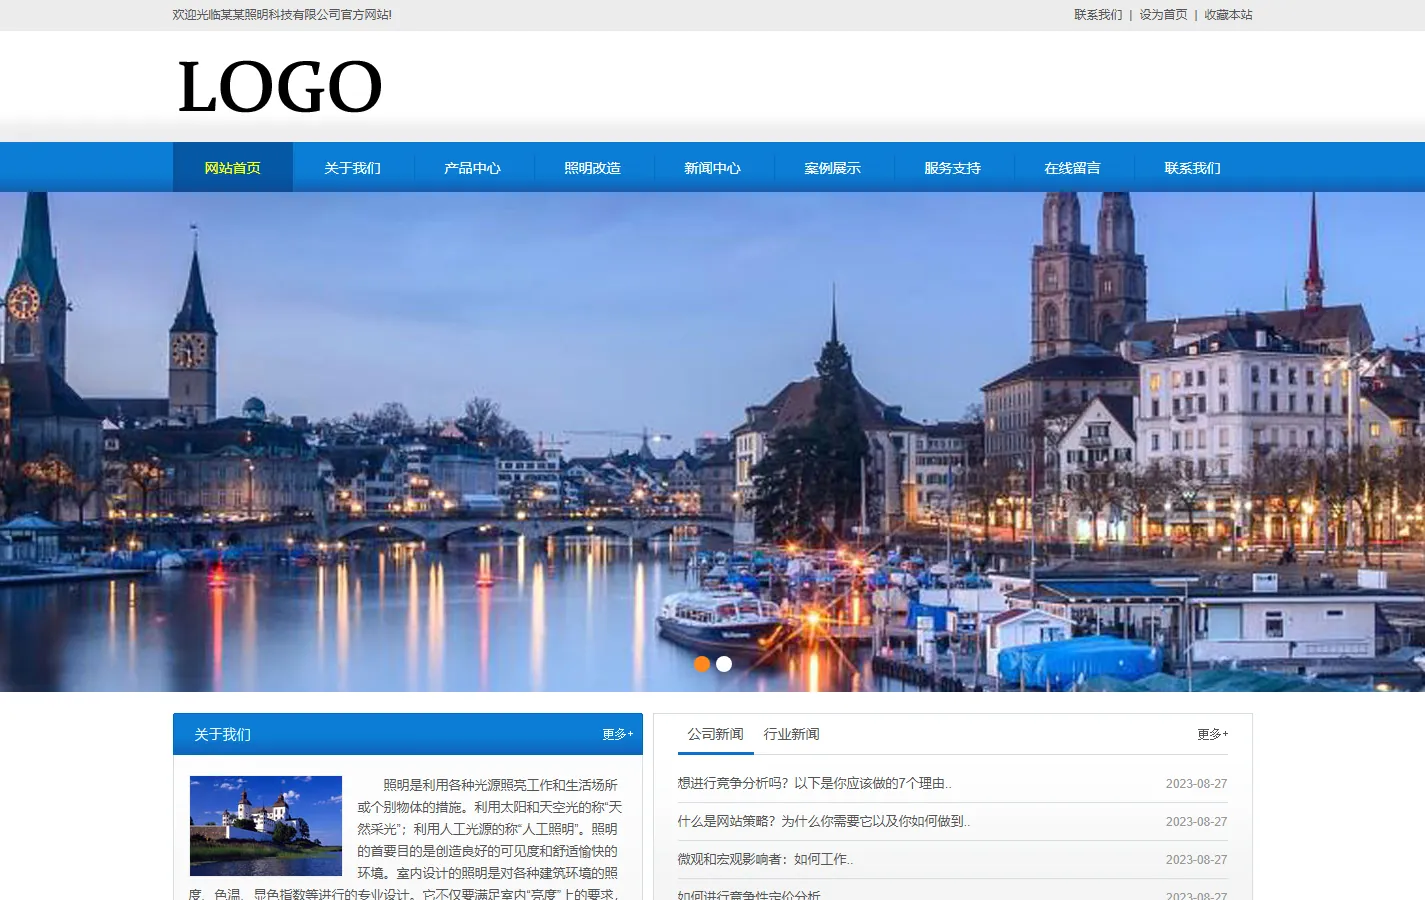Go to 关于我们 navigation item

tap(353, 168)
